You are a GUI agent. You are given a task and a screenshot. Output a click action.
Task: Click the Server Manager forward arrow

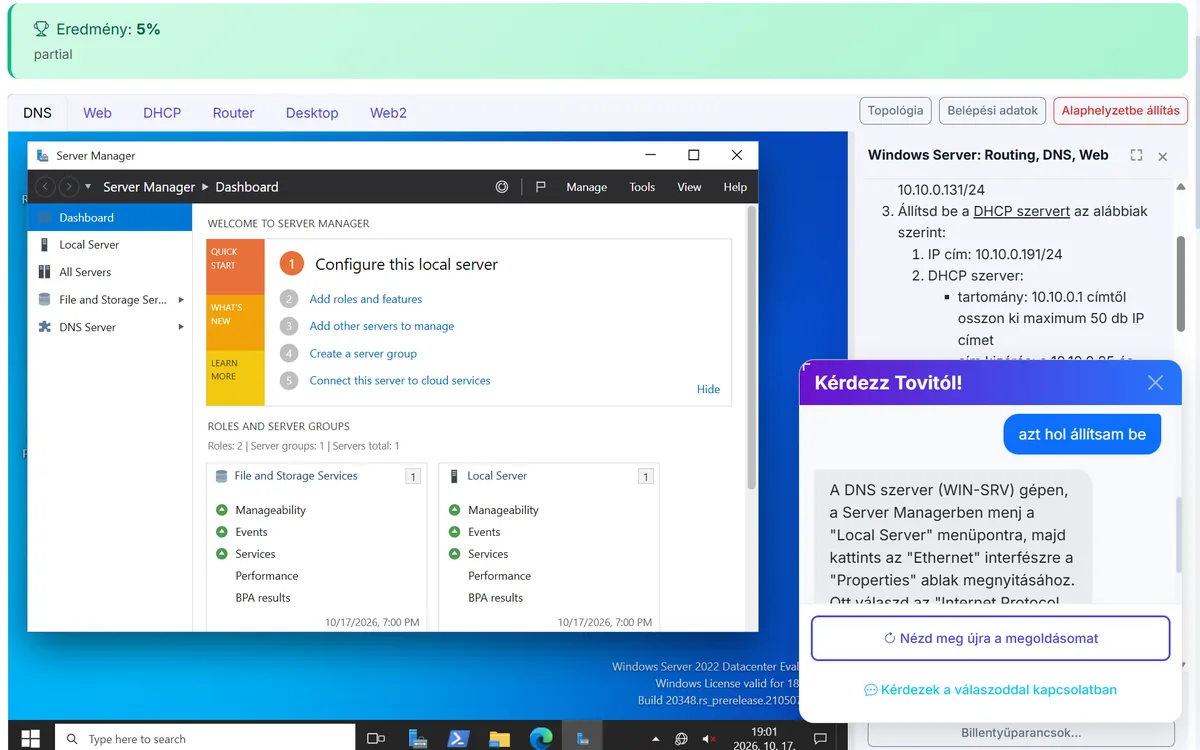(68, 187)
